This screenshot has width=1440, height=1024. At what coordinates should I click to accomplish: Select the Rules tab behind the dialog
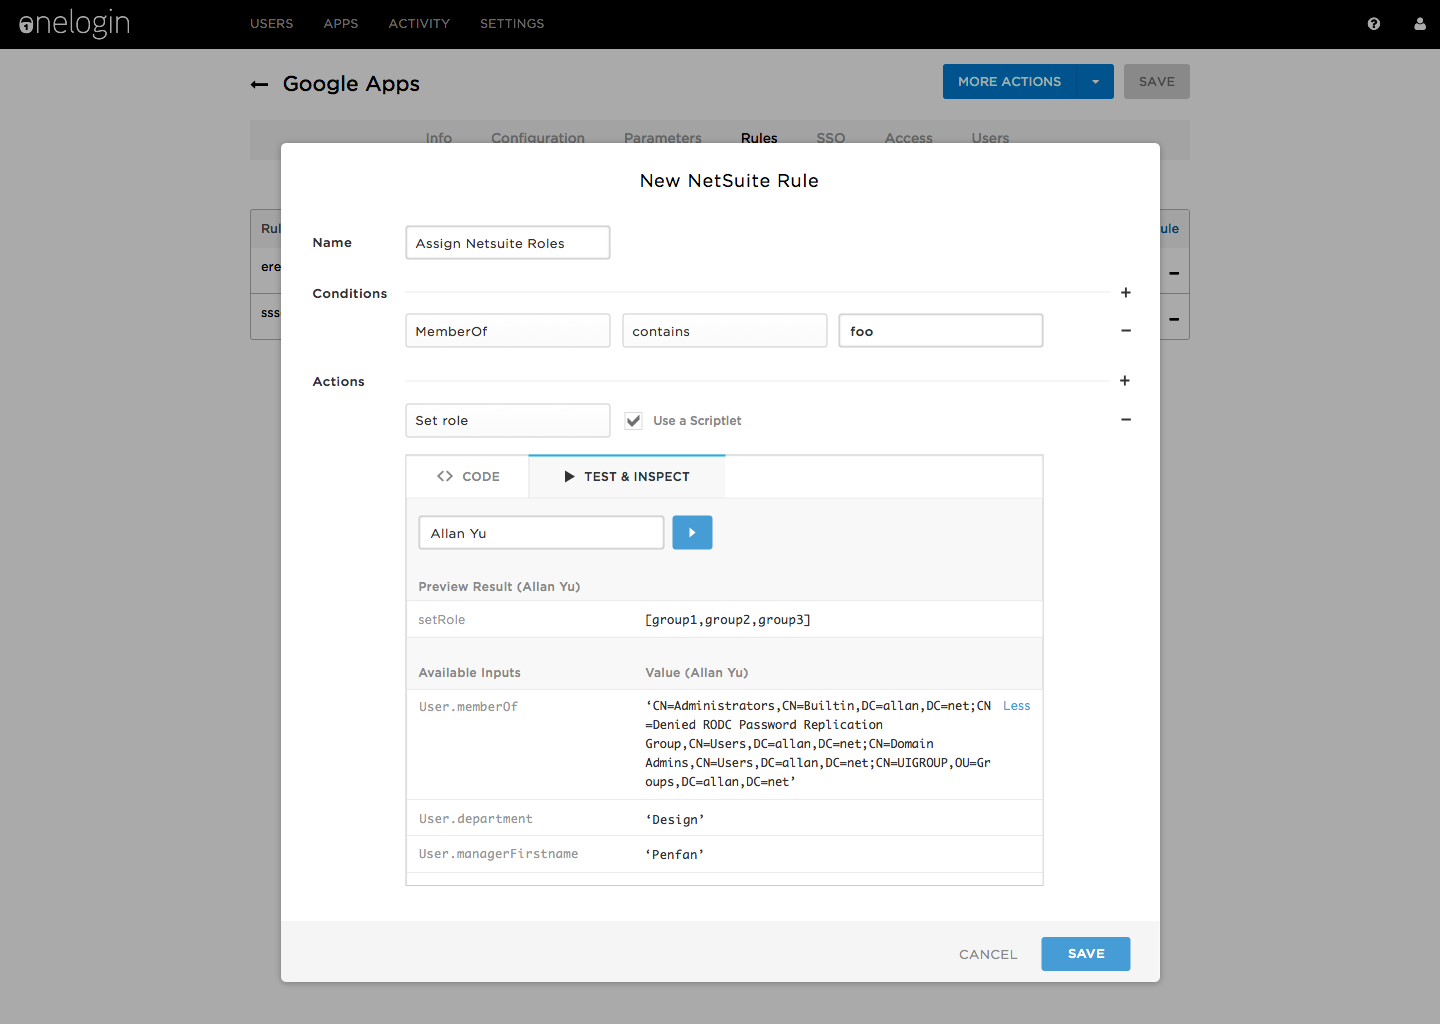coord(759,138)
